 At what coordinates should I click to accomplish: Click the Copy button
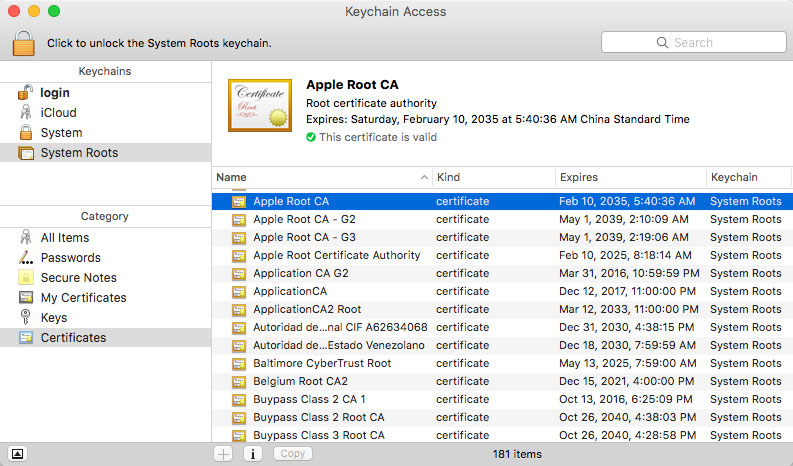tap(293, 453)
